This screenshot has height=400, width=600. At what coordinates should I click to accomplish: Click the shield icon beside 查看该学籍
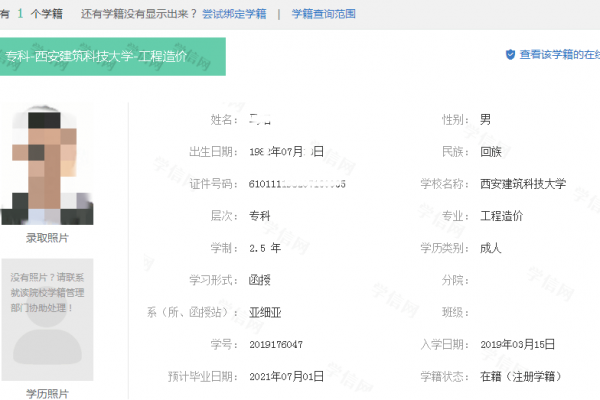[x=510, y=55]
